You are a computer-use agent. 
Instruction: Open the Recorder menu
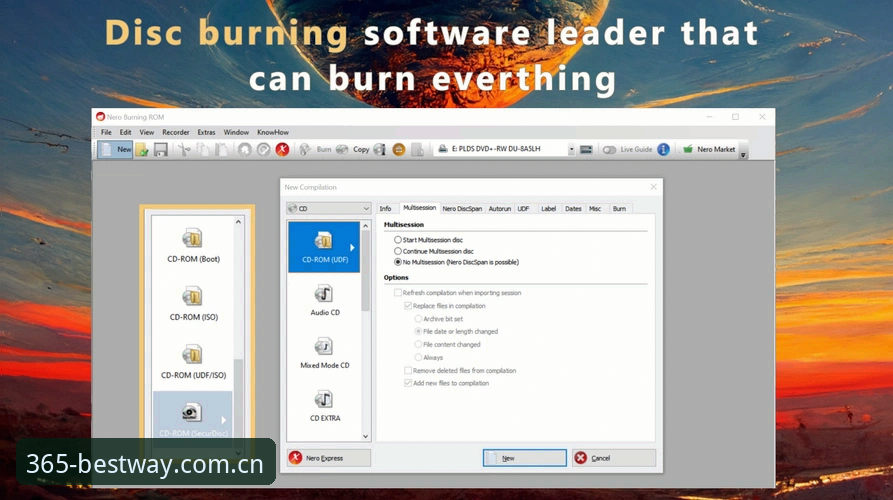(x=175, y=132)
